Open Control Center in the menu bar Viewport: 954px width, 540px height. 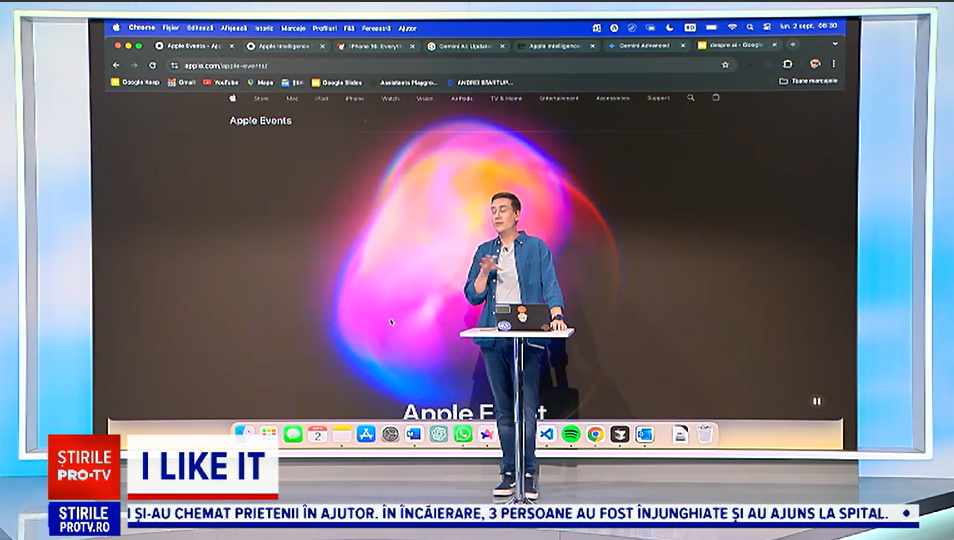pyautogui.click(x=767, y=27)
